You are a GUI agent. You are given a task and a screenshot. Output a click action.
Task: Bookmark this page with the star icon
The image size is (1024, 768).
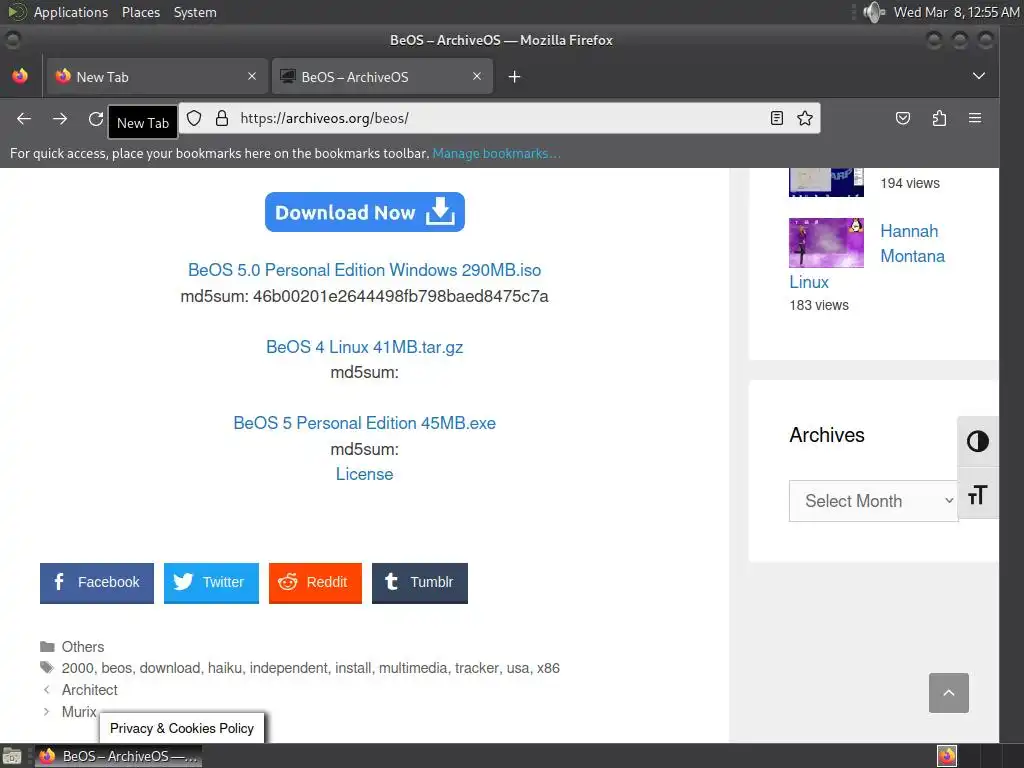pyautogui.click(x=805, y=118)
